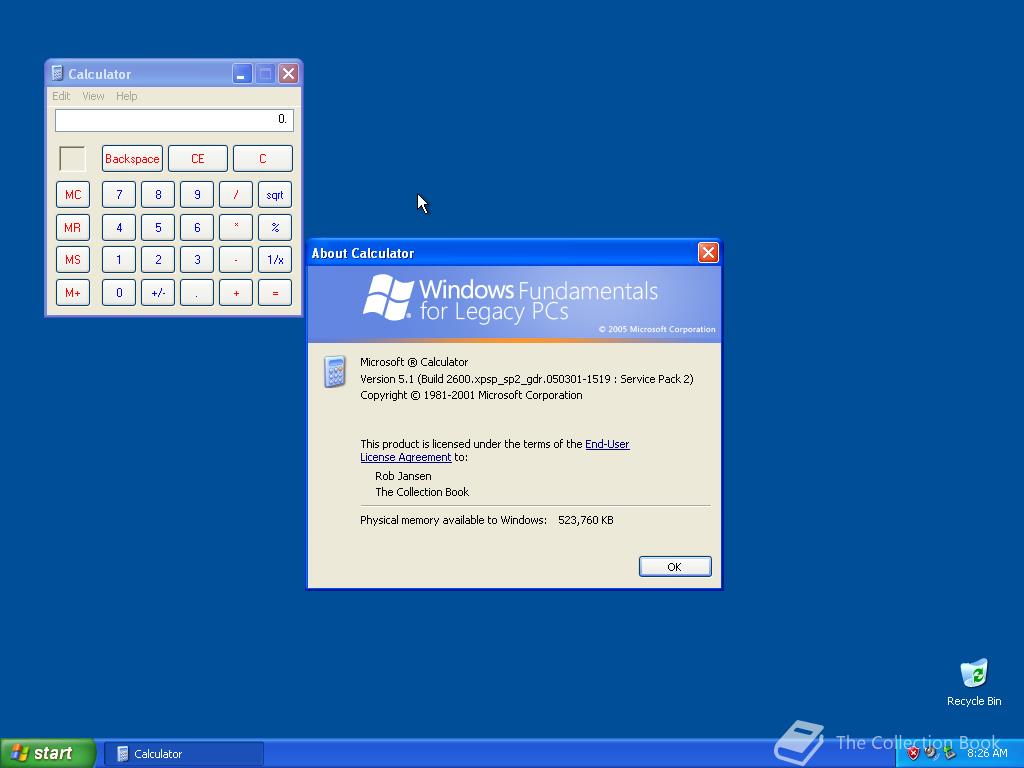Click the divide (/) button

236,195
